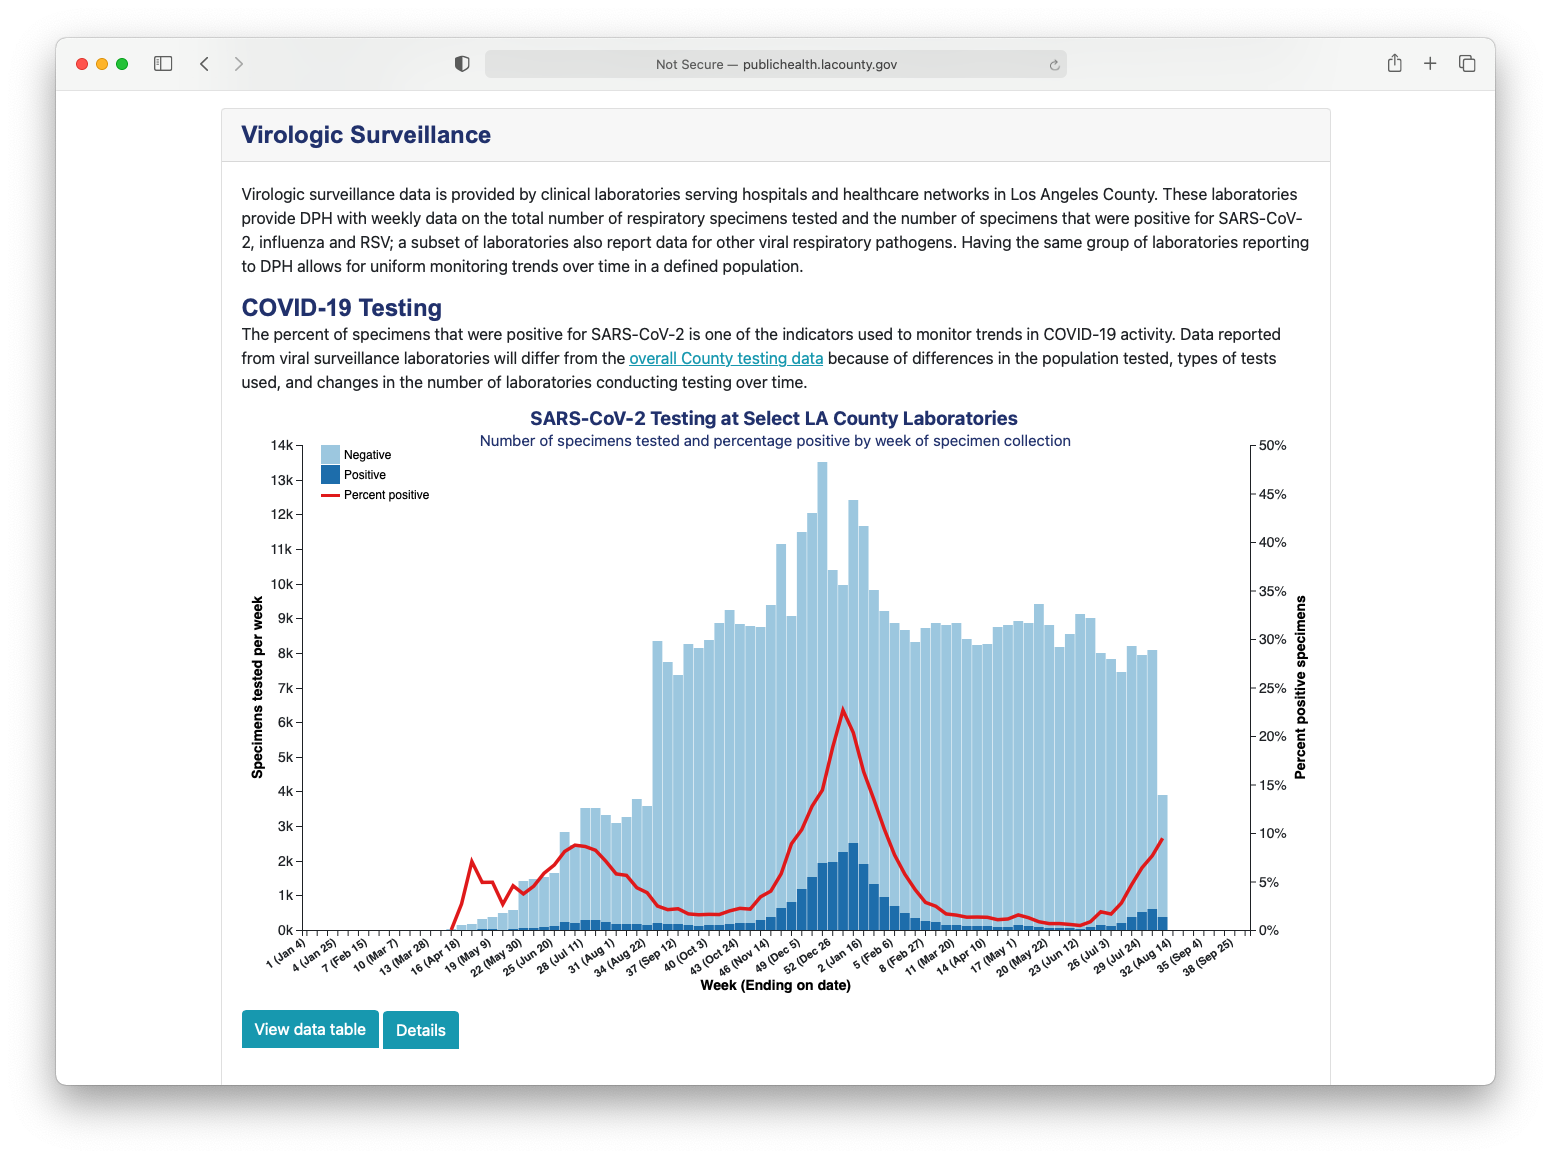Click the Specimens tested per week axis title
The image size is (1551, 1159).
click(x=257, y=687)
